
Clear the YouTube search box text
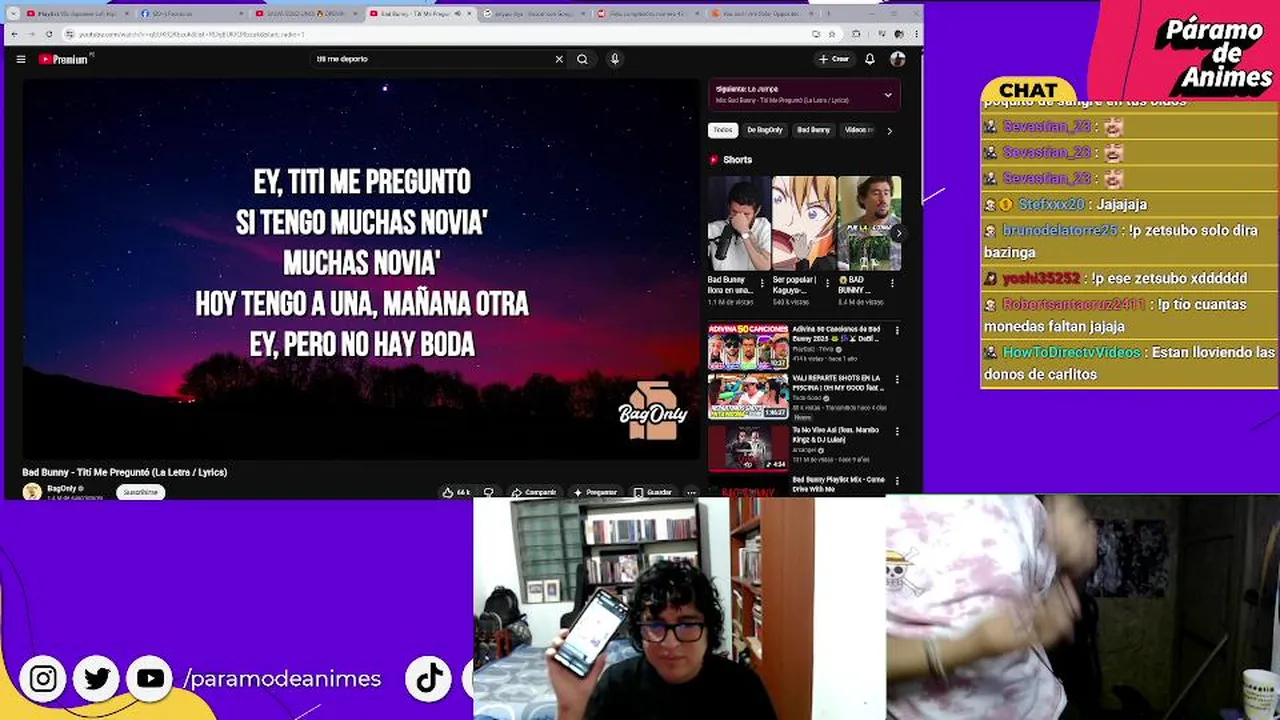click(x=559, y=59)
